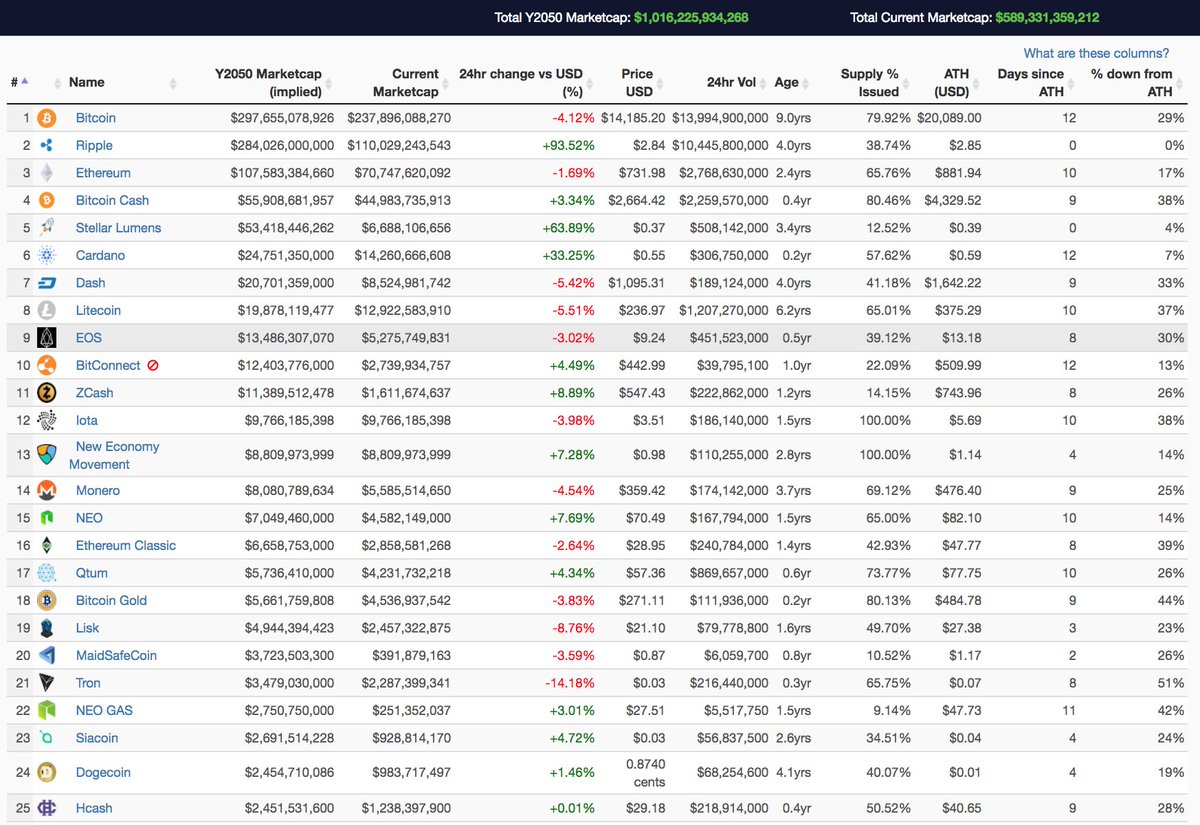Sort by Age column header
This screenshot has height=825, width=1200.
pyautogui.click(x=787, y=82)
